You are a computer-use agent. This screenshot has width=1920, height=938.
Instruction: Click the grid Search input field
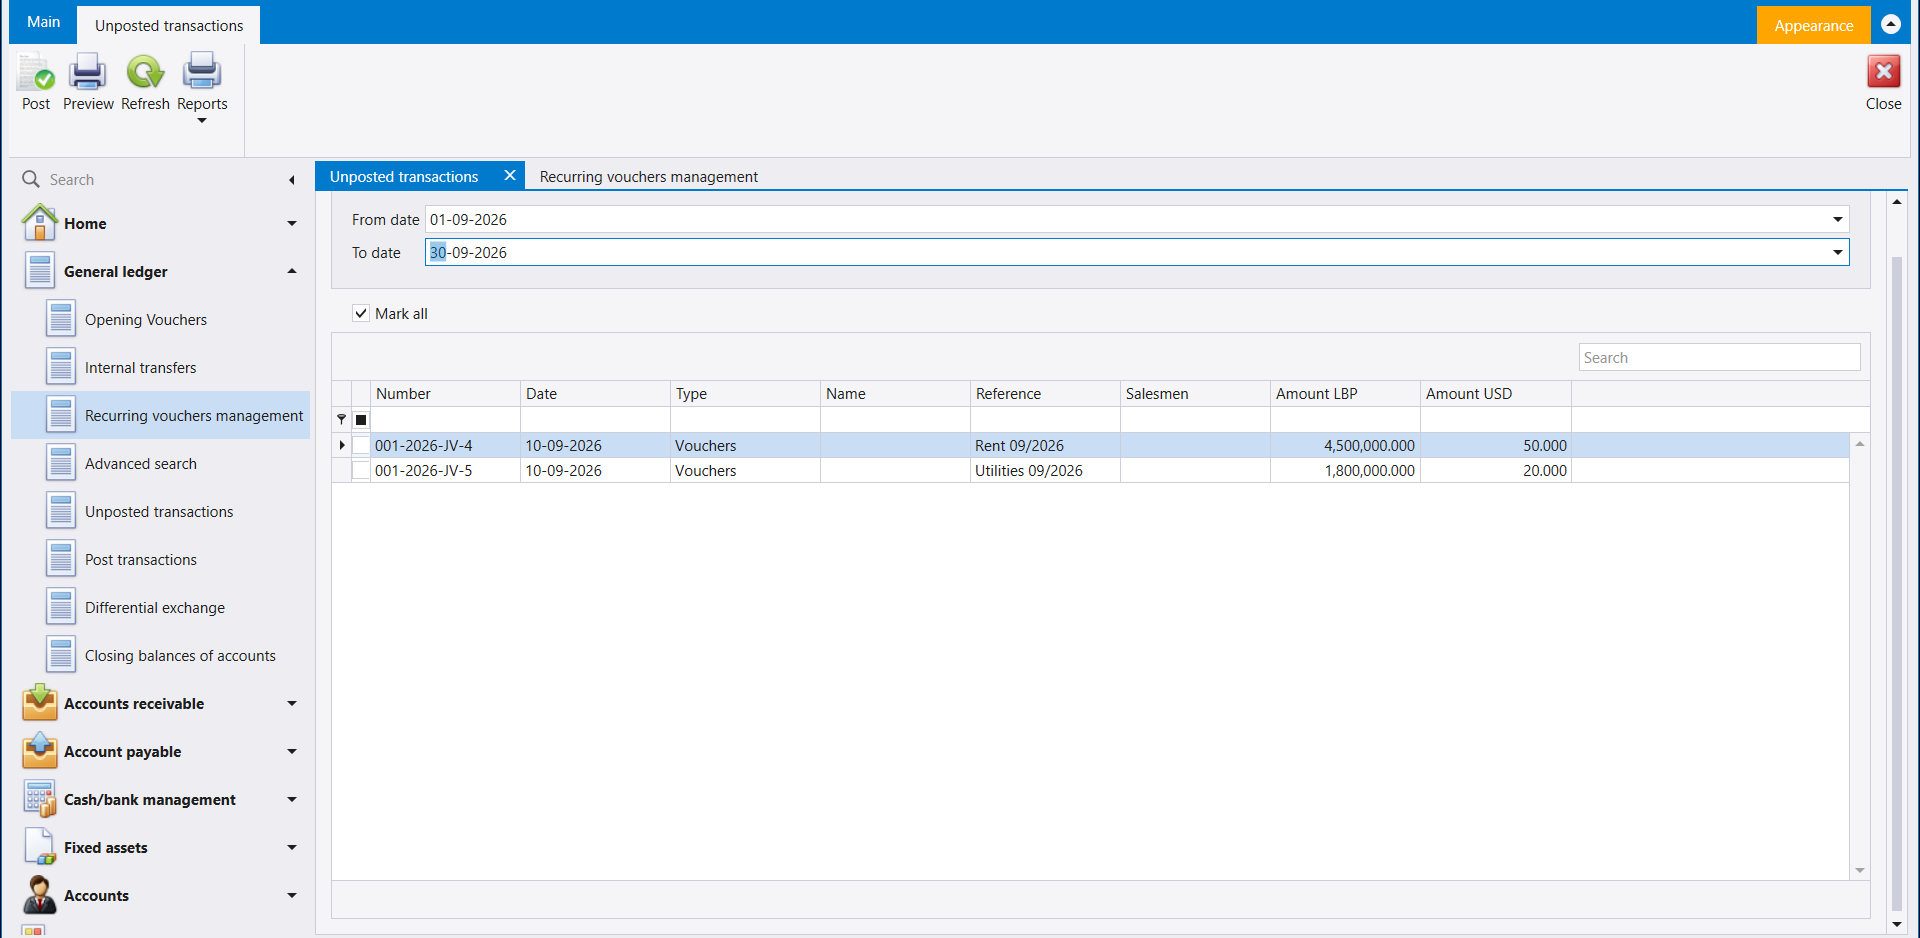[1719, 357]
